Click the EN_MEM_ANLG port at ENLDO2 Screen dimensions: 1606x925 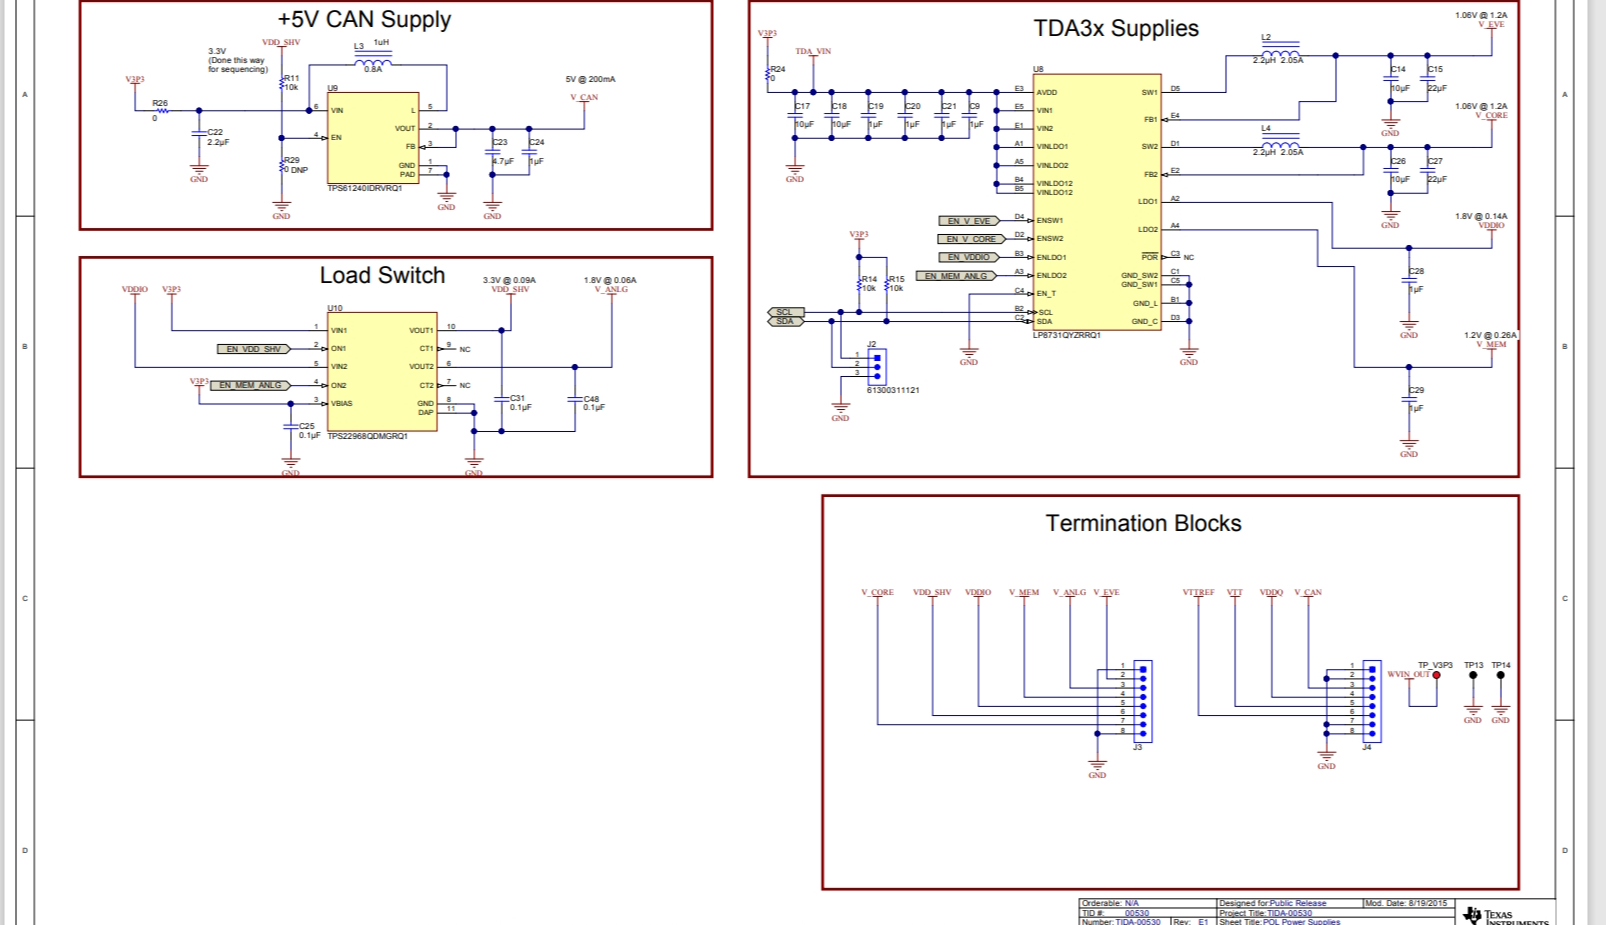tap(956, 276)
